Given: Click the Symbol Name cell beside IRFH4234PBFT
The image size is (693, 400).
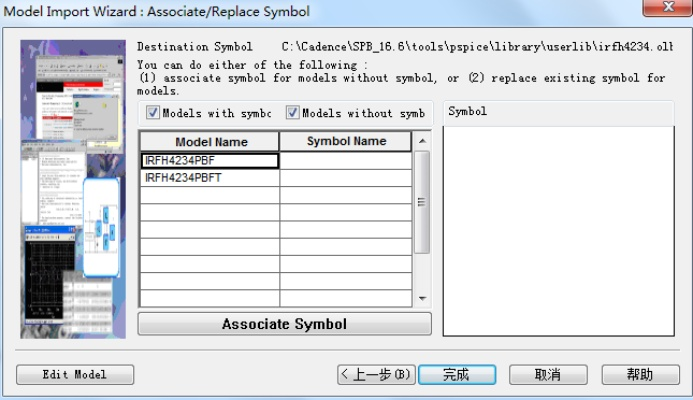Looking at the screenshot, I should coord(346,178).
